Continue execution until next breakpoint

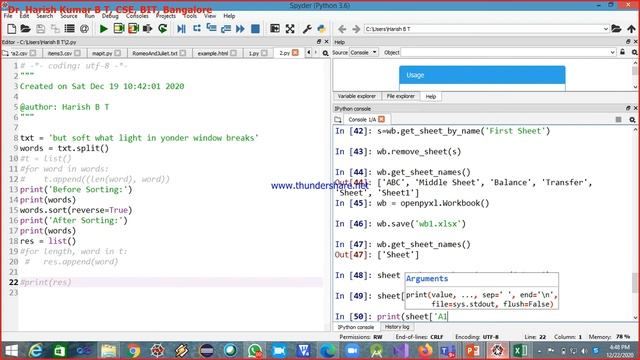click(x=240, y=29)
